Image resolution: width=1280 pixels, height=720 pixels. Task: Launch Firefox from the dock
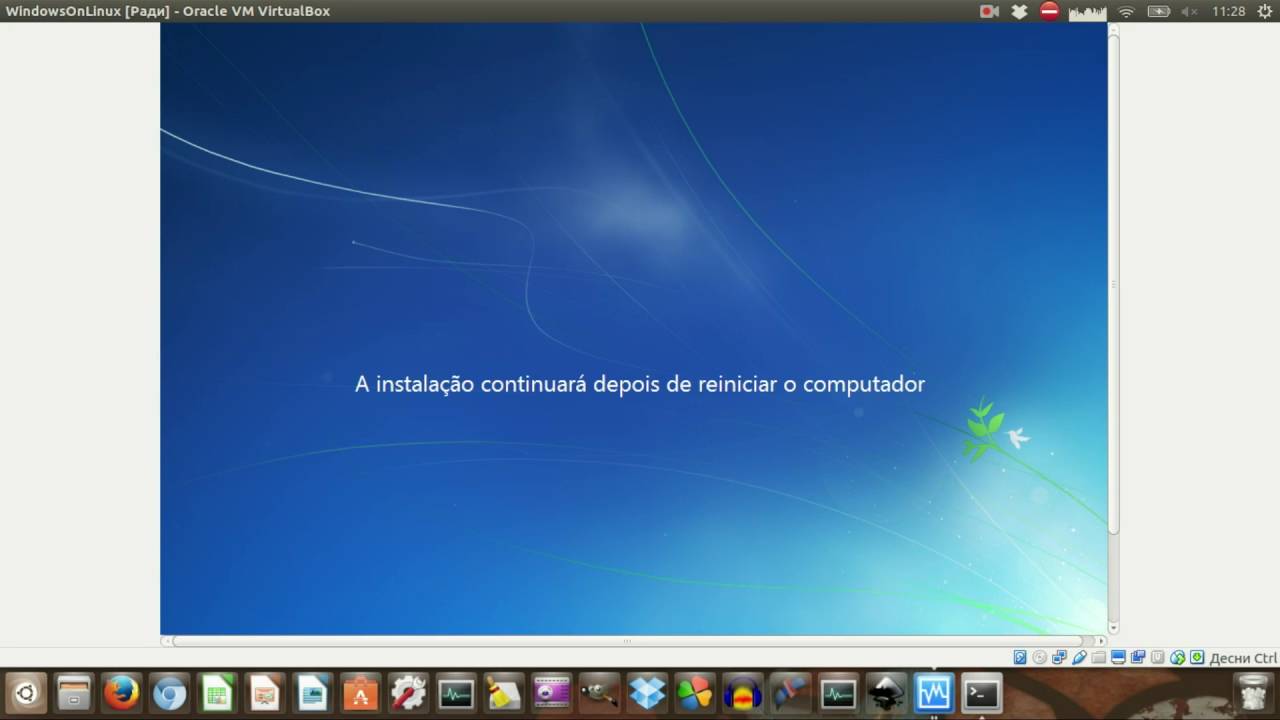pos(122,692)
